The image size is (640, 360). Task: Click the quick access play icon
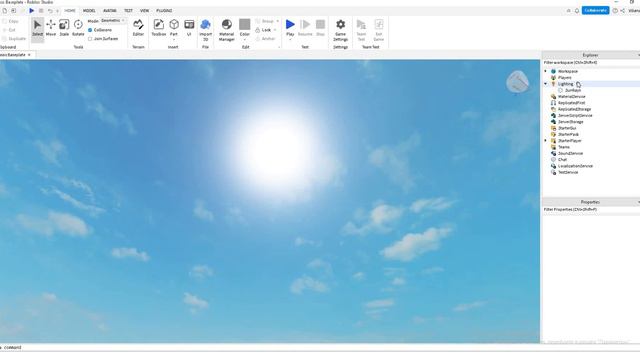31,11
